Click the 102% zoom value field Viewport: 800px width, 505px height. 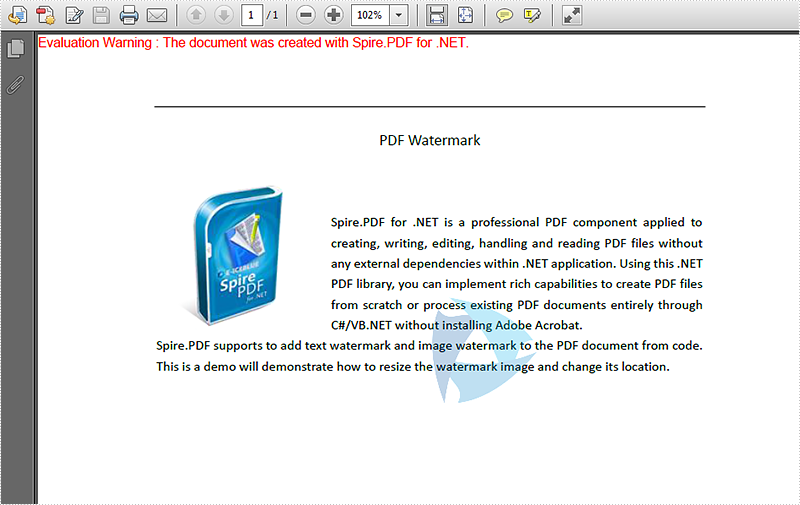370,15
